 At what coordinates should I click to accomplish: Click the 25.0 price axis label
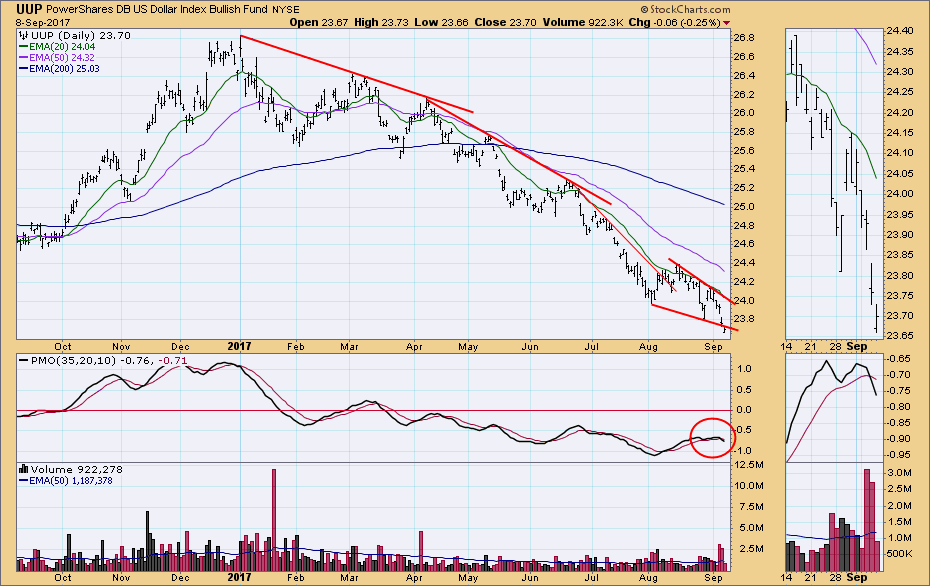744,207
